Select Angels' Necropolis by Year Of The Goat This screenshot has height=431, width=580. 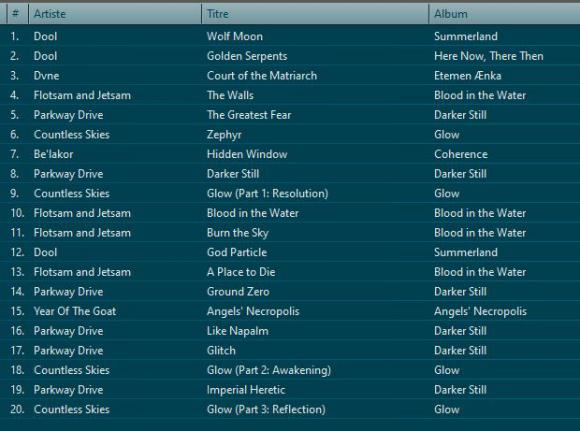[x=290, y=311]
